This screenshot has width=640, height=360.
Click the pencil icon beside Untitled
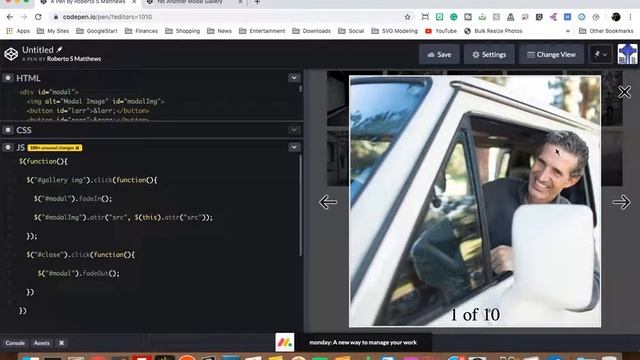coord(60,49)
